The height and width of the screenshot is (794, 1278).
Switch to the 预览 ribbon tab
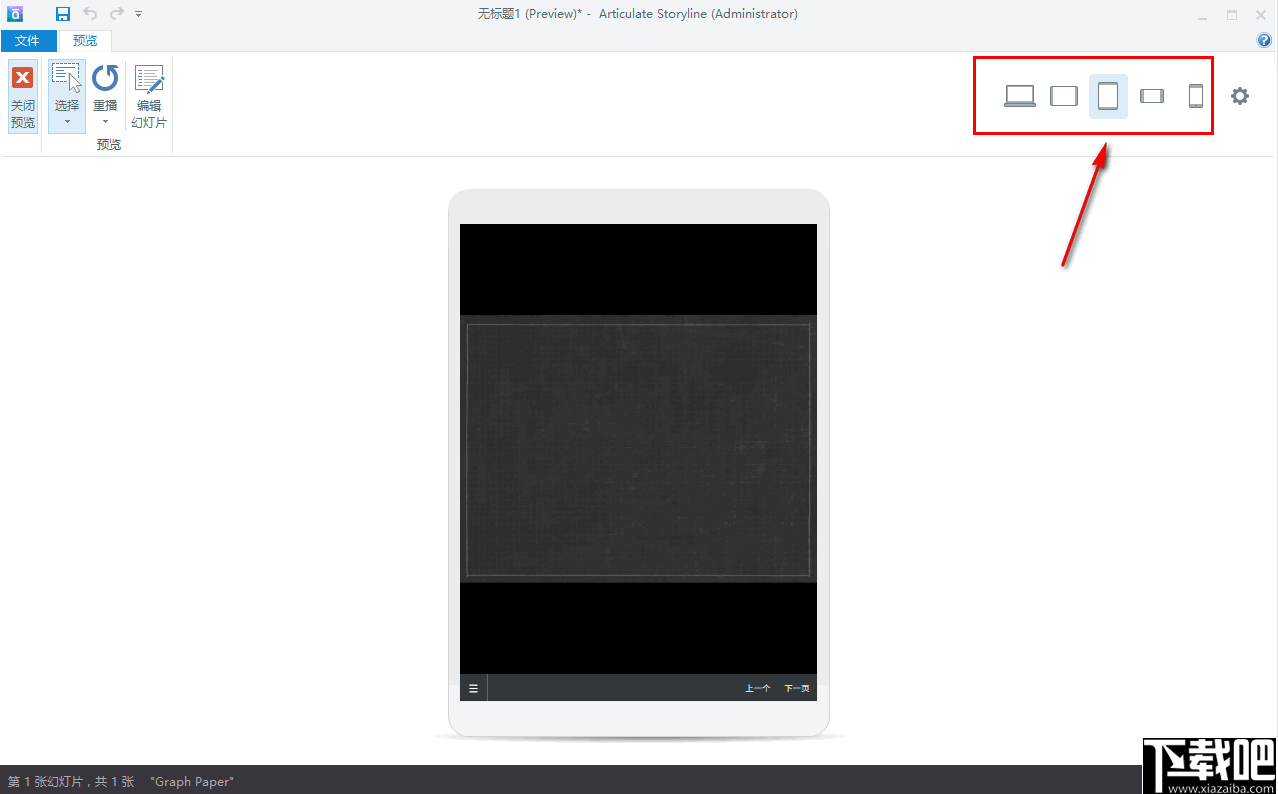tap(85, 41)
